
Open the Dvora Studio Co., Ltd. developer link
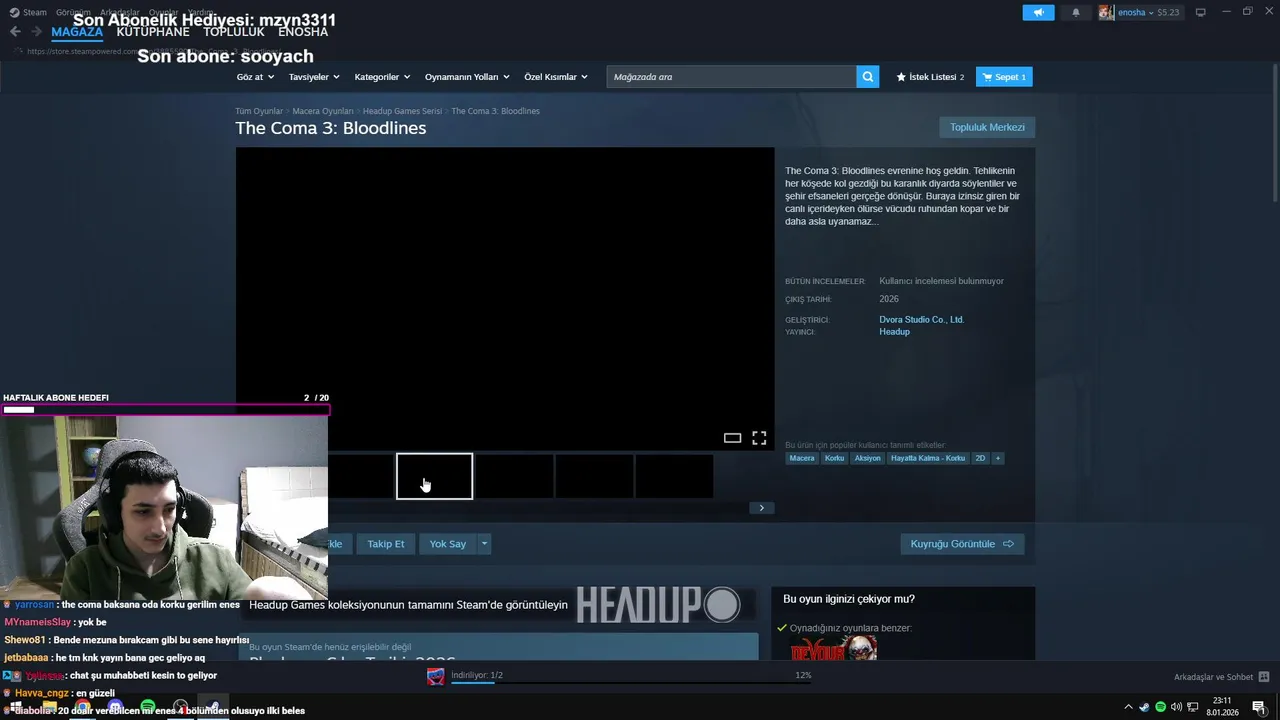point(921,320)
